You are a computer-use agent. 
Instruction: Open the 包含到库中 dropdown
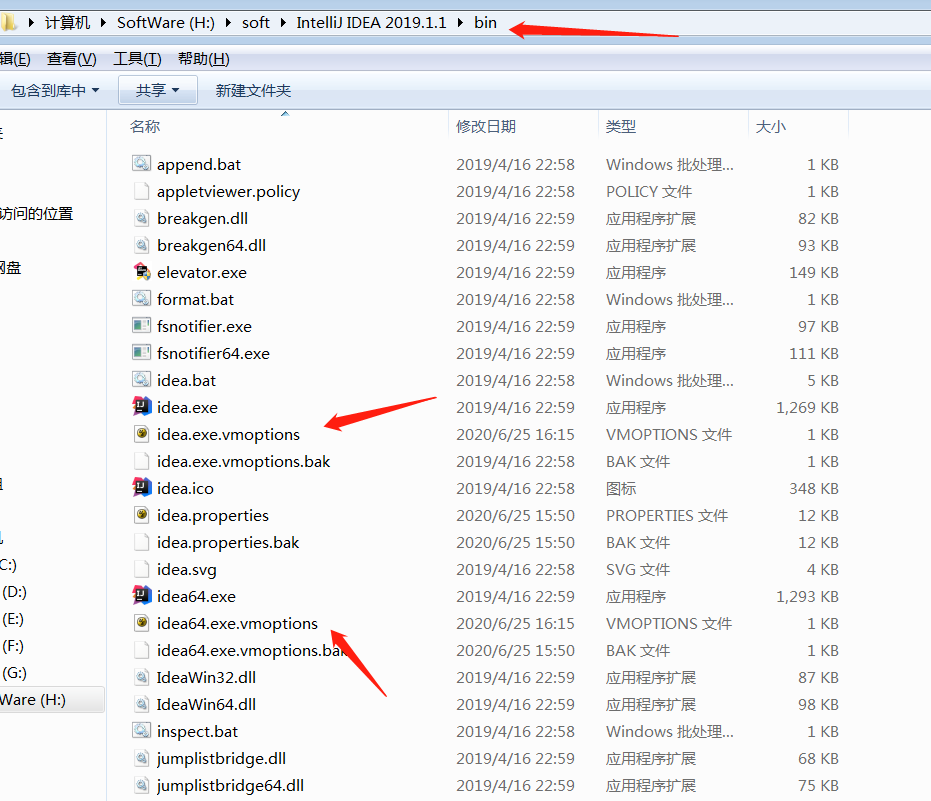pos(55,90)
